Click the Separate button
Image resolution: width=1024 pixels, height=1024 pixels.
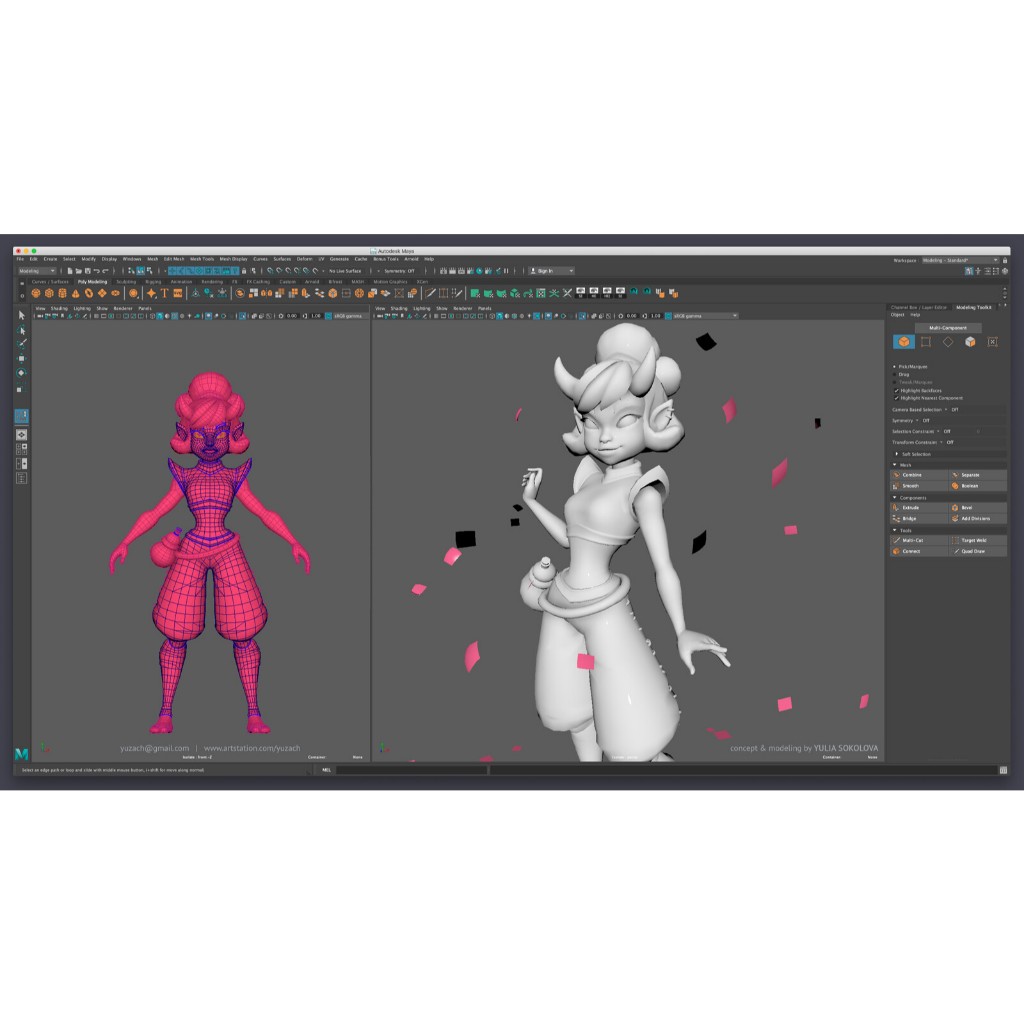[x=978, y=475]
